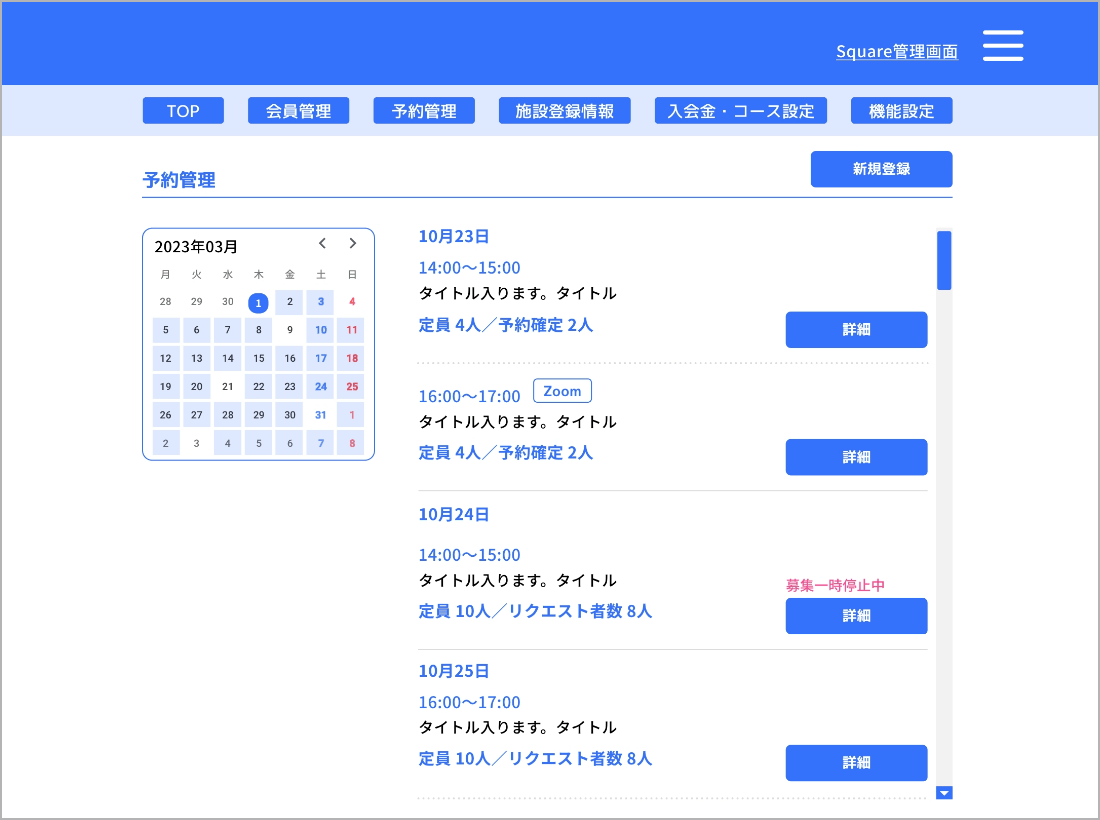Select the 予約管理 navigation tab
Screen dimensions: 1100x820
click(424, 111)
